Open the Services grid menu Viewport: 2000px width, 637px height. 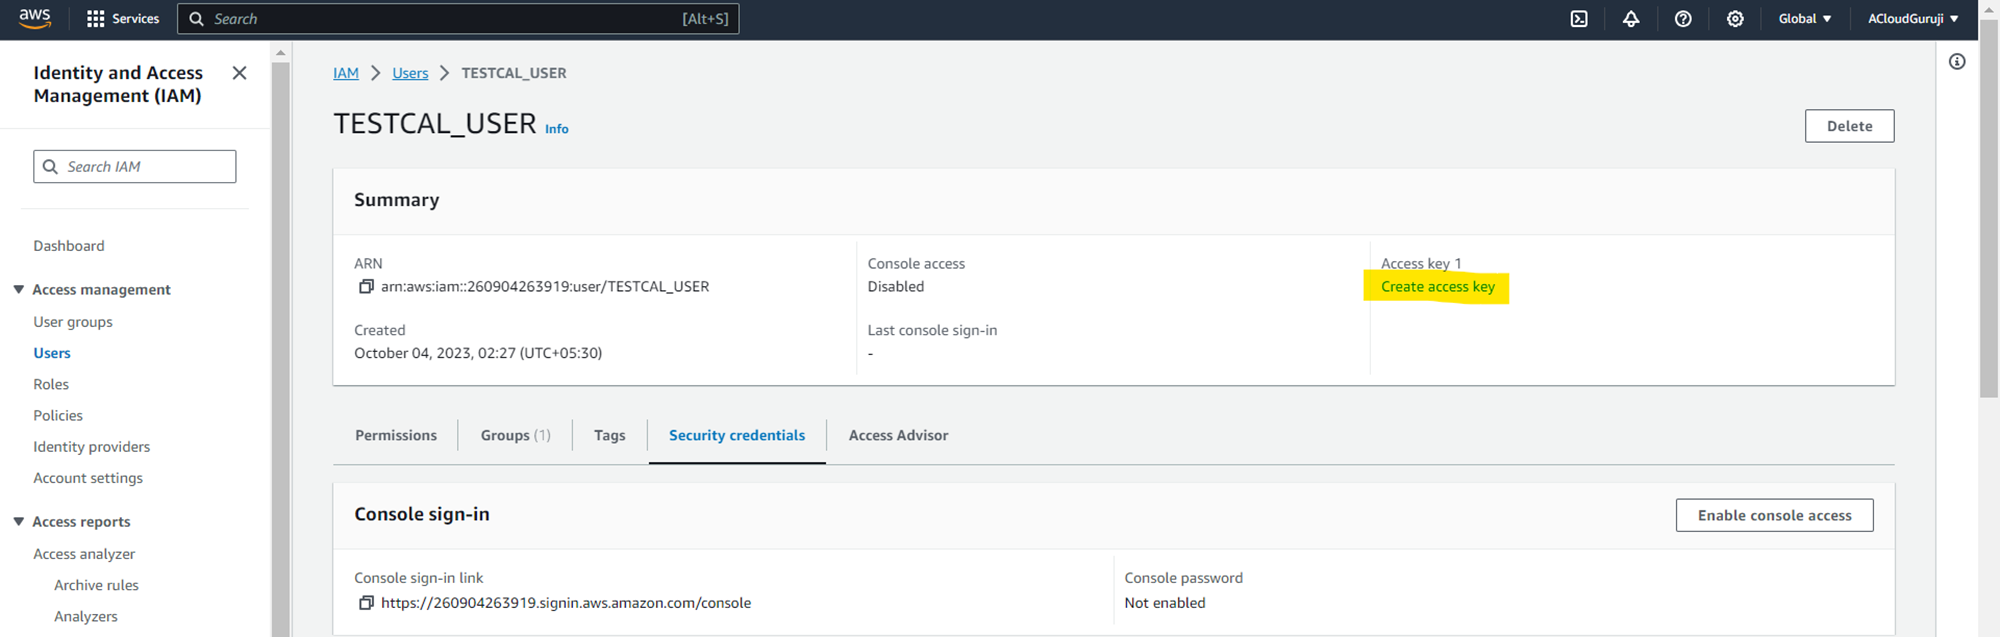123,19
